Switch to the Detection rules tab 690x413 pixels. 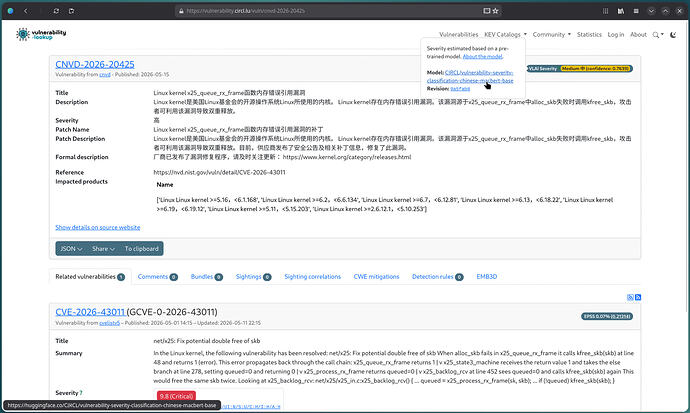click(x=437, y=277)
